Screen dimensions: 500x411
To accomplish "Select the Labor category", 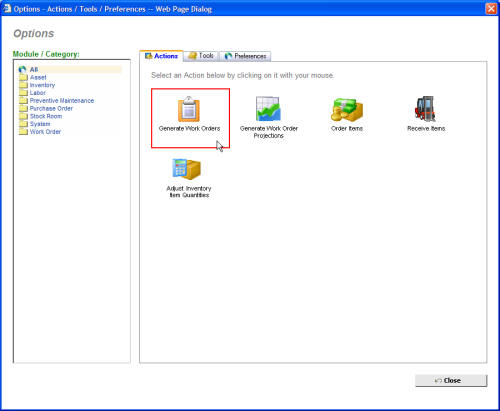I will point(37,93).
